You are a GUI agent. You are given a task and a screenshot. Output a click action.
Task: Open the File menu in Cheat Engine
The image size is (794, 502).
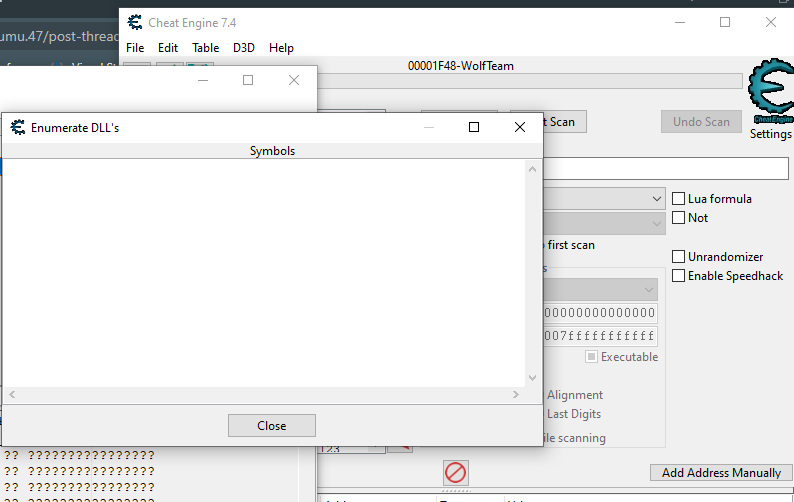pos(135,48)
